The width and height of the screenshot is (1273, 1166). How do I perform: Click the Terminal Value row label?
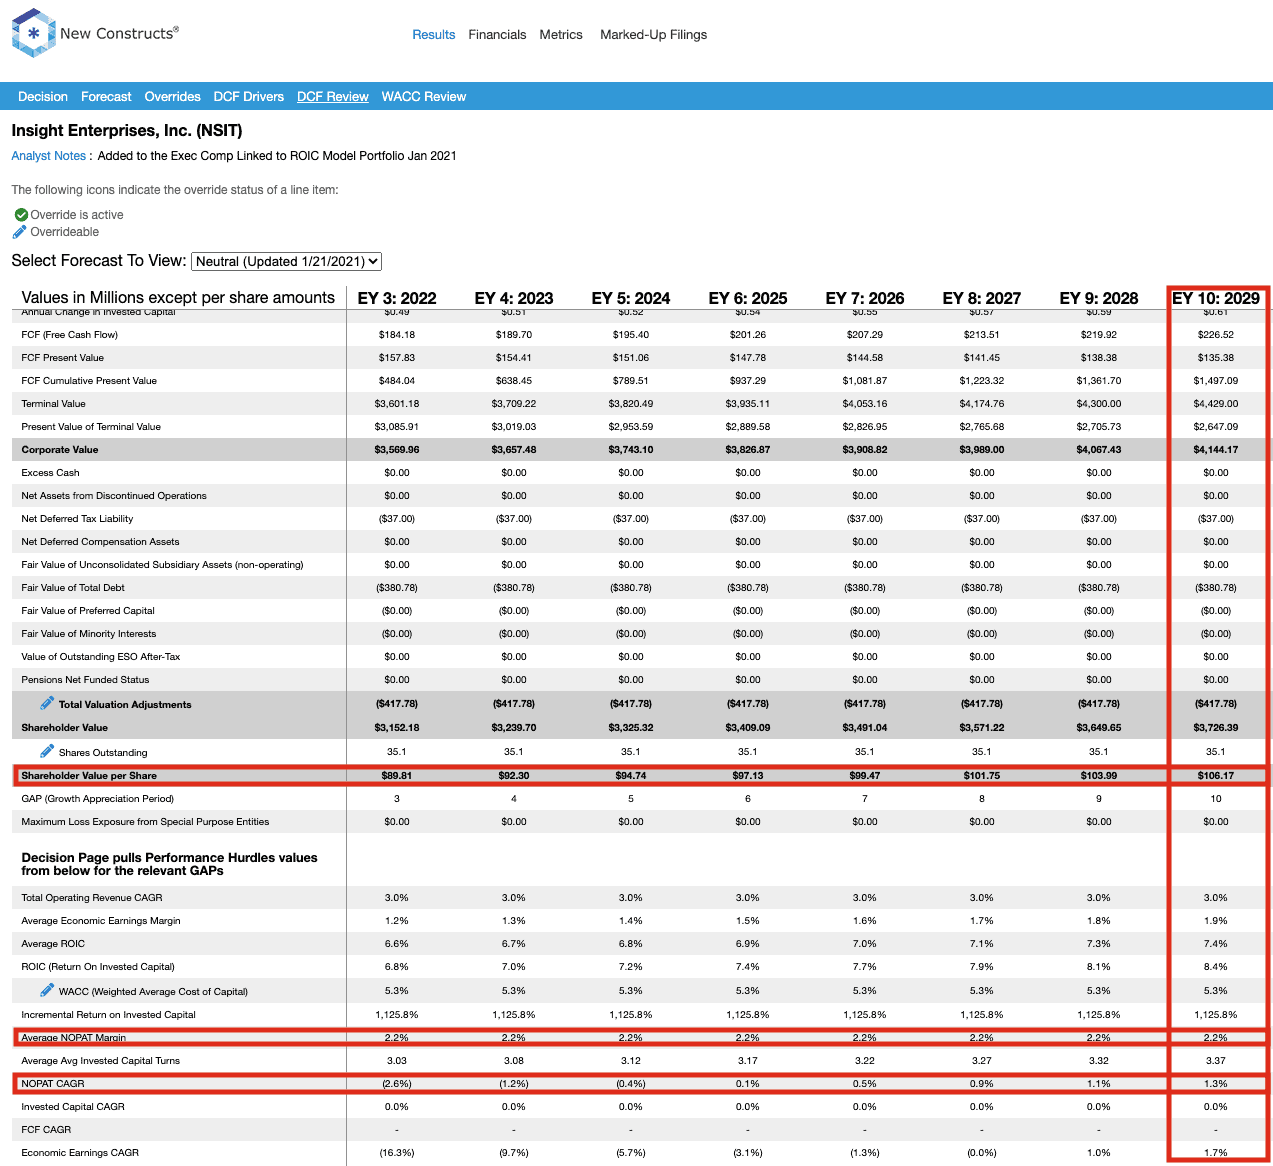[53, 404]
